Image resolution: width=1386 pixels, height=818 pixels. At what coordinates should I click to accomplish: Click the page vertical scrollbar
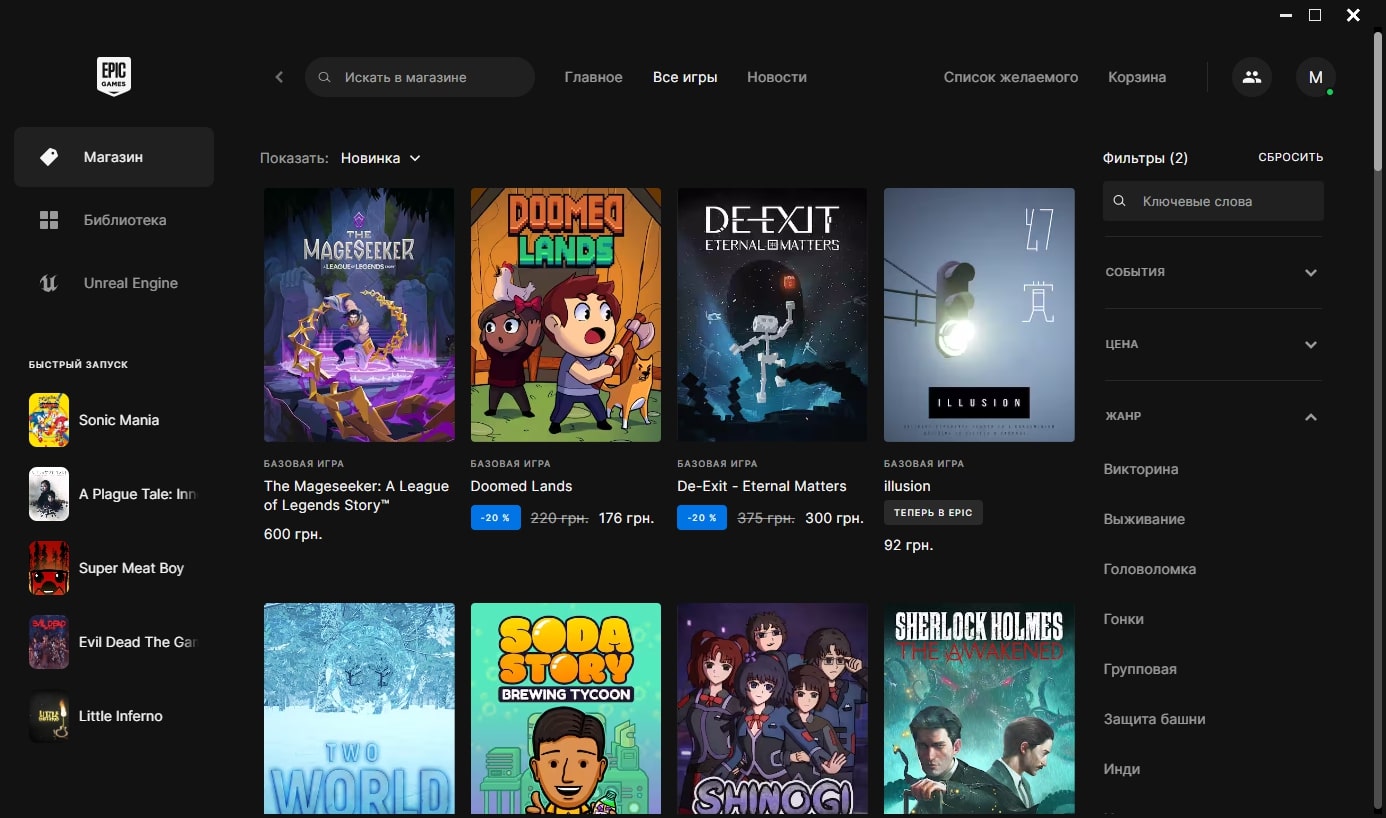tap(1379, 100)
